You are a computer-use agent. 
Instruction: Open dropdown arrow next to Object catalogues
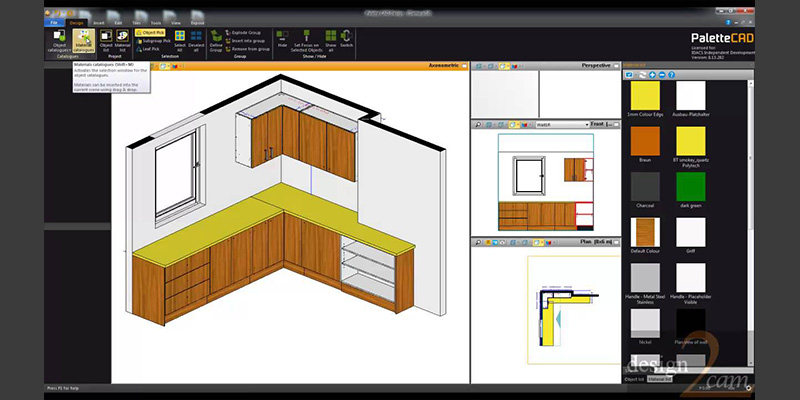point(68,50)
